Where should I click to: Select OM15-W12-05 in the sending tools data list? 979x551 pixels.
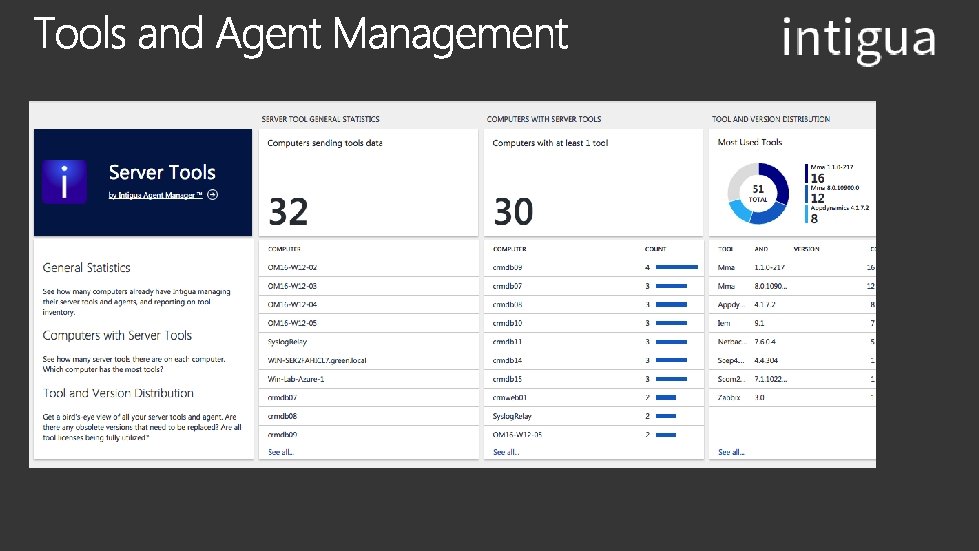pyautogui.click(x=368, y=323)
